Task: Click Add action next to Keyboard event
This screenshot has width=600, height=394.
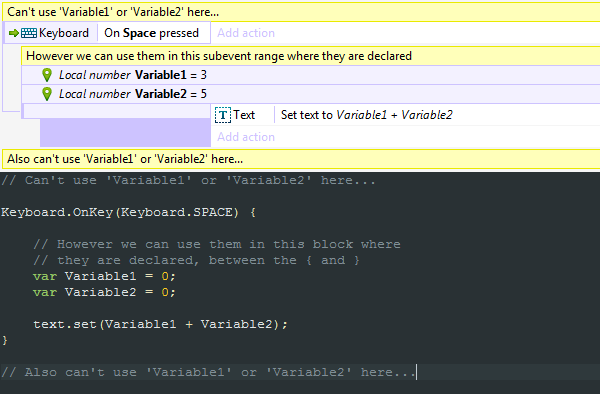Action: tap(246, 33)
